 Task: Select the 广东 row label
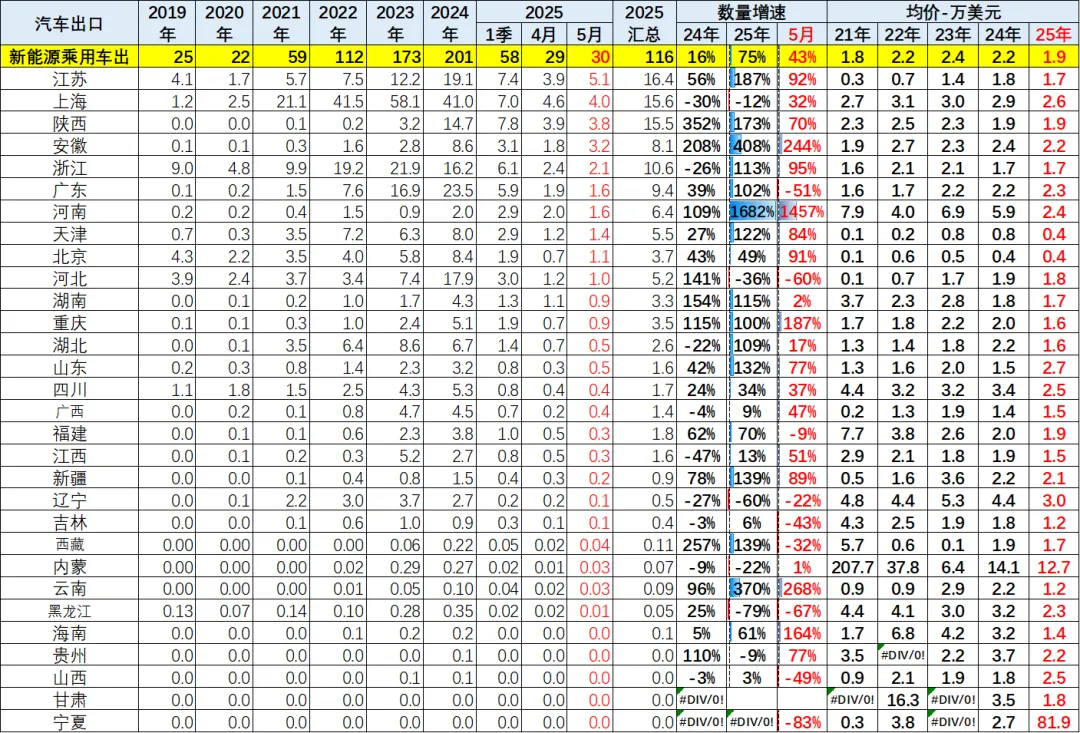pos(70,190)
